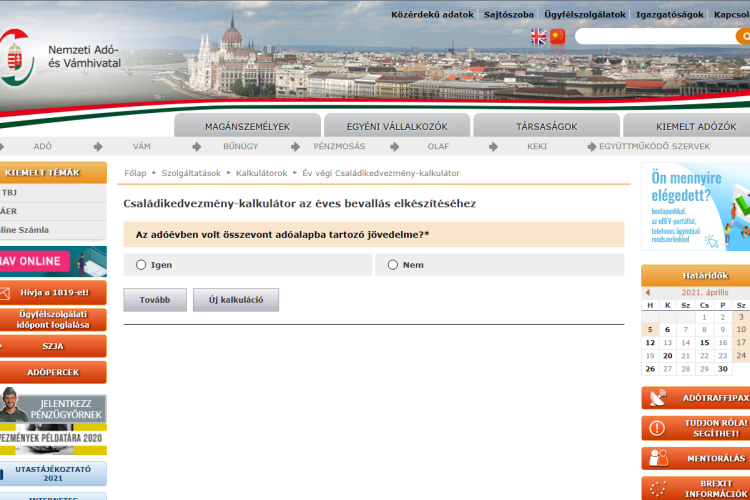Select the Igen radio button
The width and height of the screenshot is (750, 500).
pyautogui.click(x=141, y=265)
